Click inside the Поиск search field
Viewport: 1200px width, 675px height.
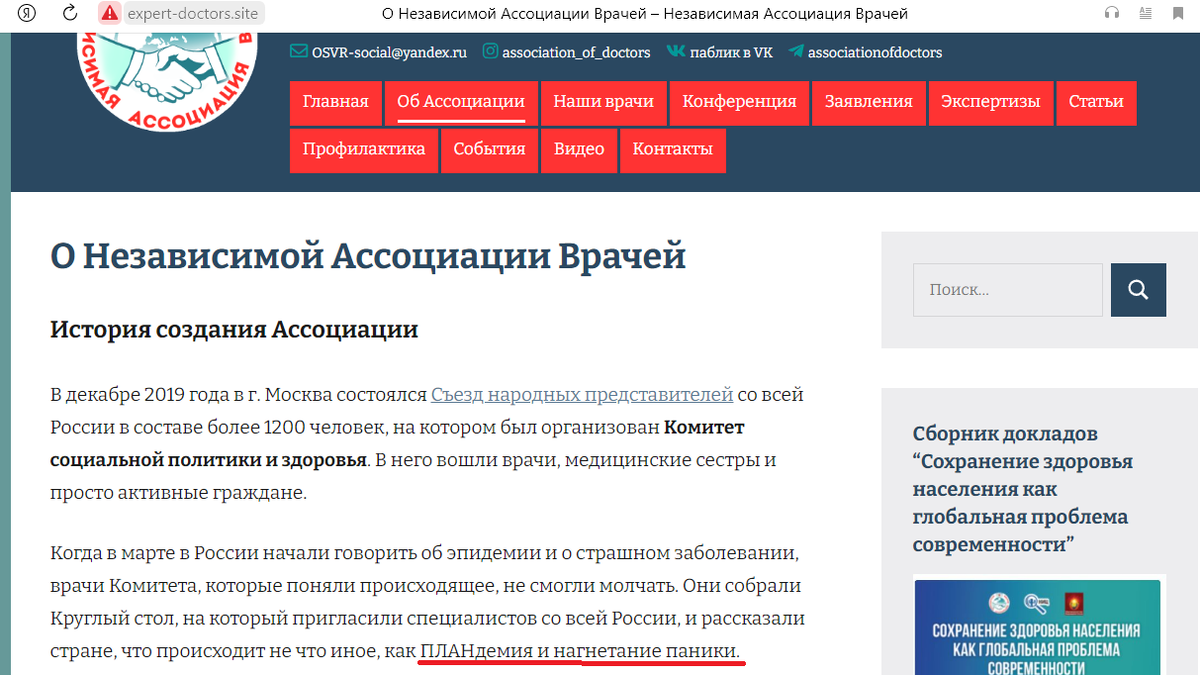tap(1007, 290)
